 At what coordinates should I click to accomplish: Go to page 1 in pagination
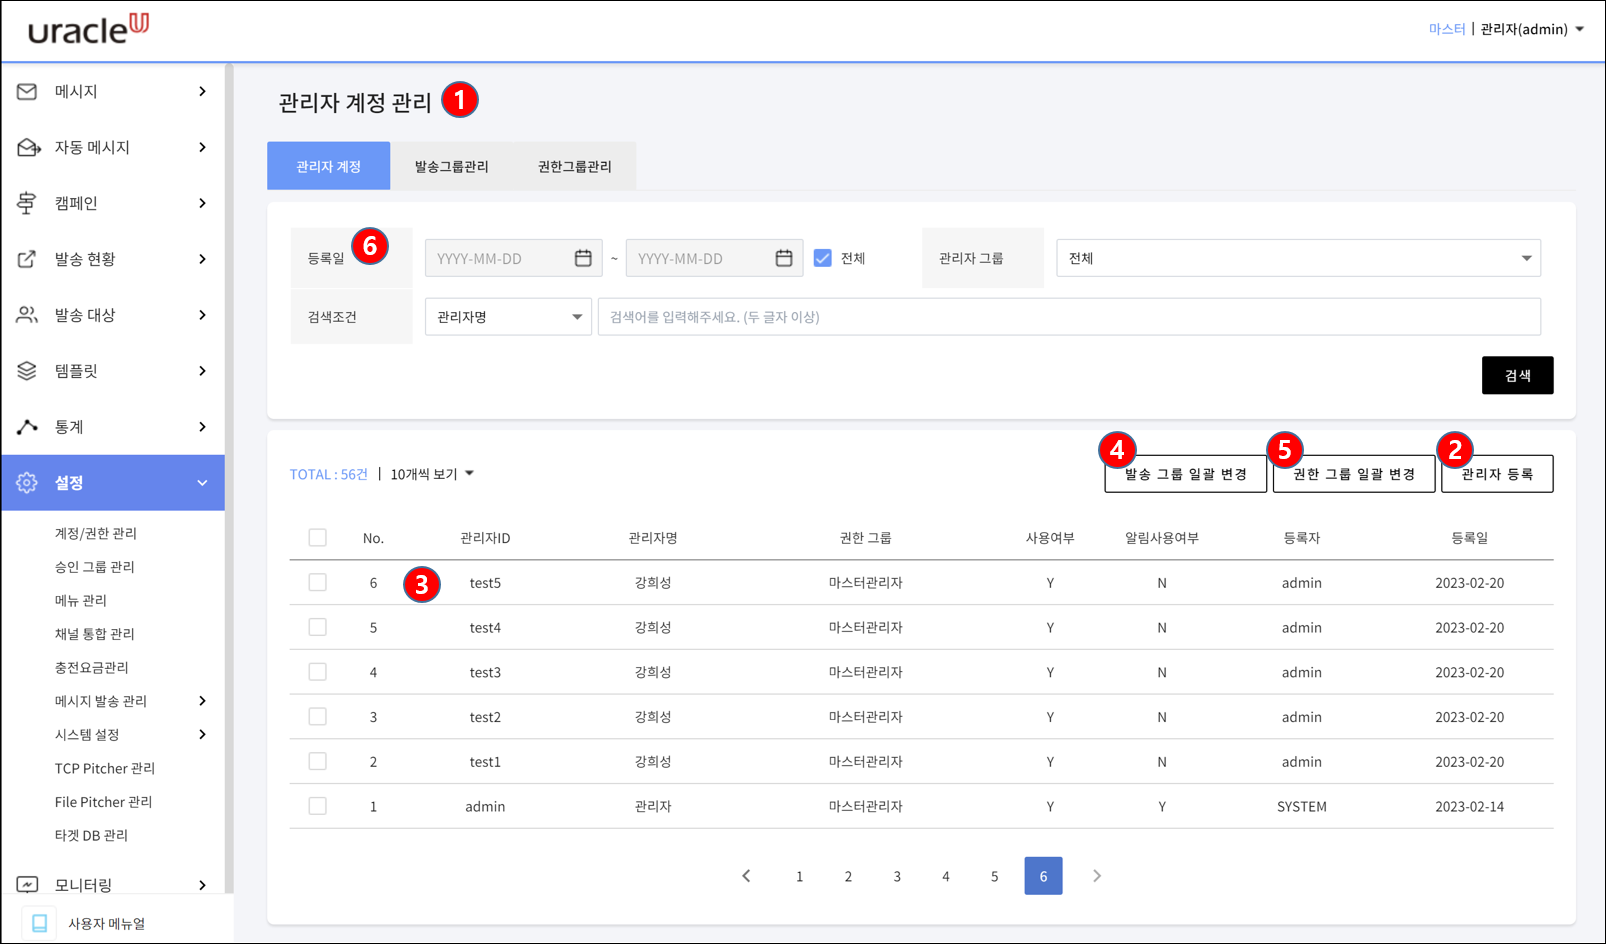coord(799,876)
